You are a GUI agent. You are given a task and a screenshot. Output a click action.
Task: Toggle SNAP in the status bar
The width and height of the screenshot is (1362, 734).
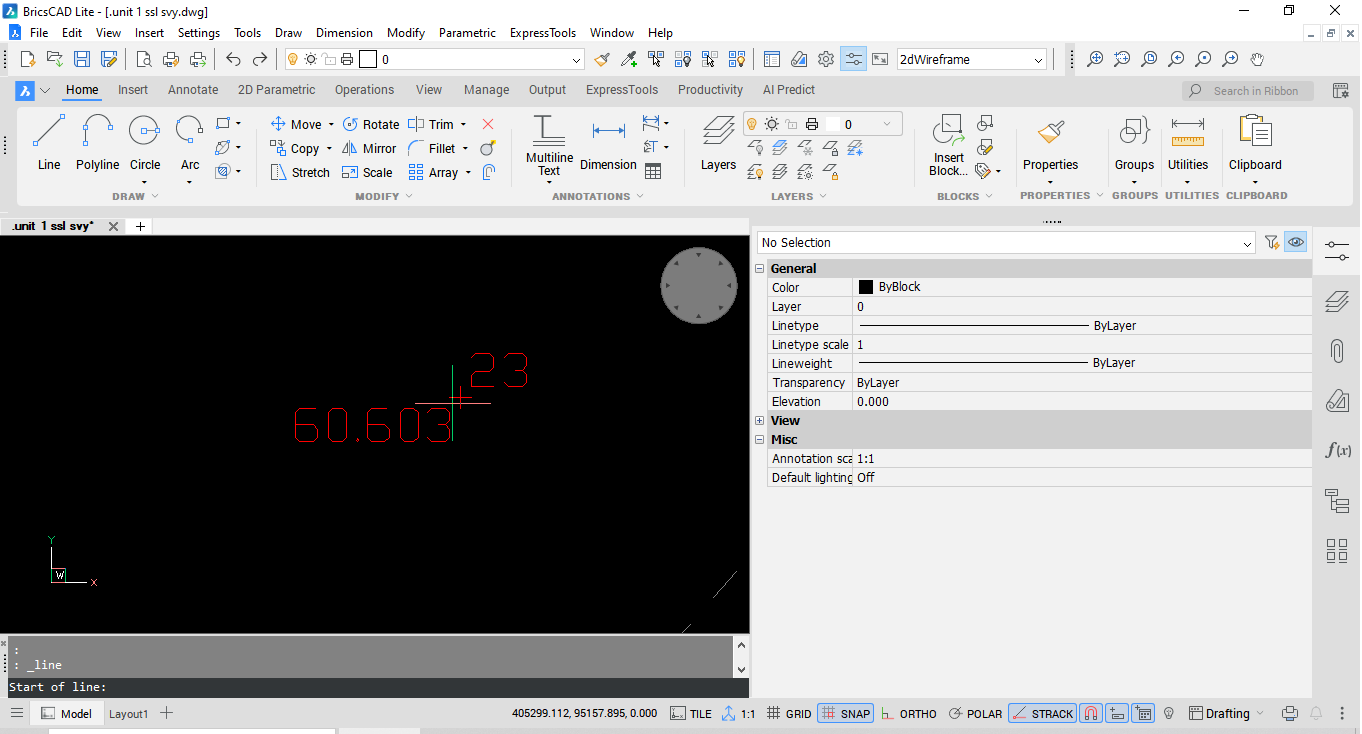pyautogui.click(x=846, y=714)
